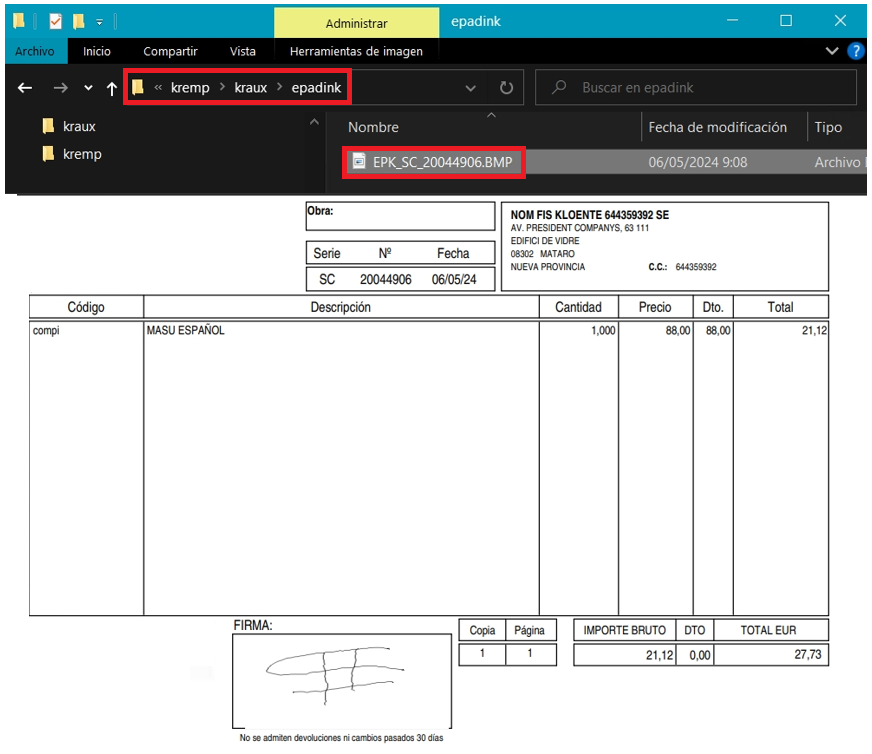Viewport: 872px width, 754px height.
Task: Click the Archivo type cell of BMP file
Action: coord(839,162)
